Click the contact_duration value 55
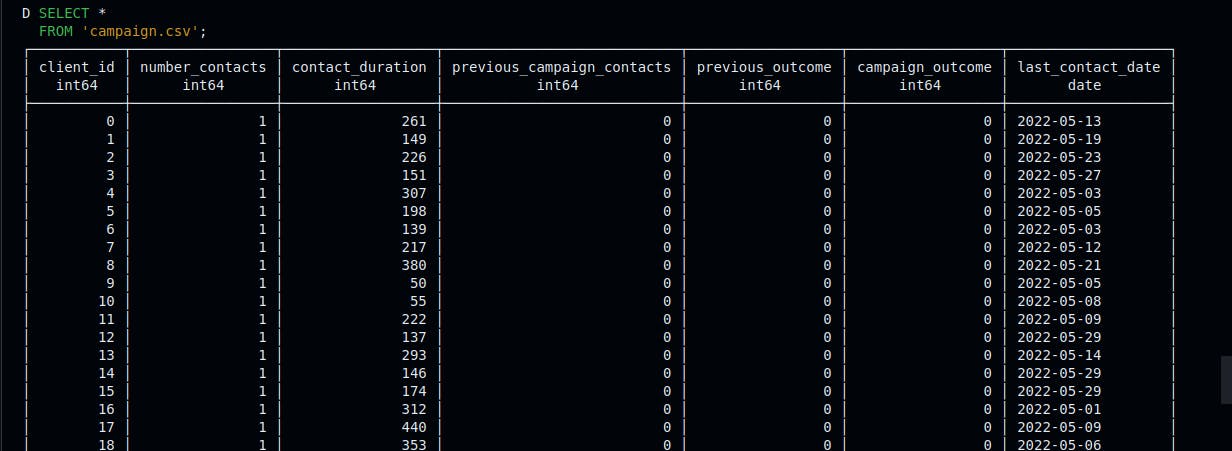The height and width of the screenshot is (451, 1232). click(x=418, y=301)
